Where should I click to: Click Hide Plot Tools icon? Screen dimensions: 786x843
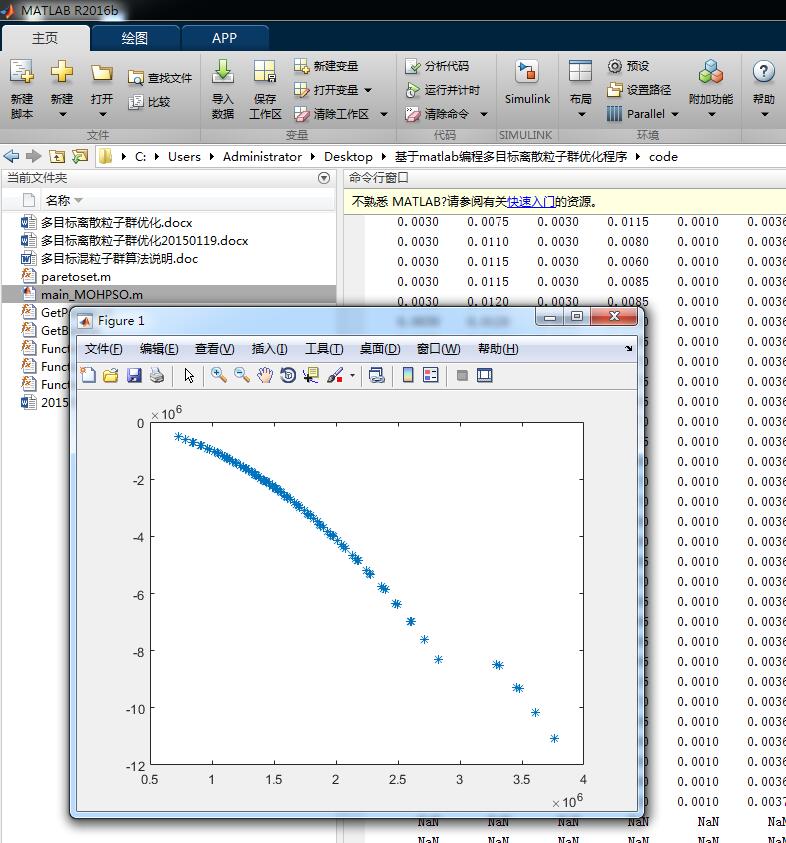point(462,375)
